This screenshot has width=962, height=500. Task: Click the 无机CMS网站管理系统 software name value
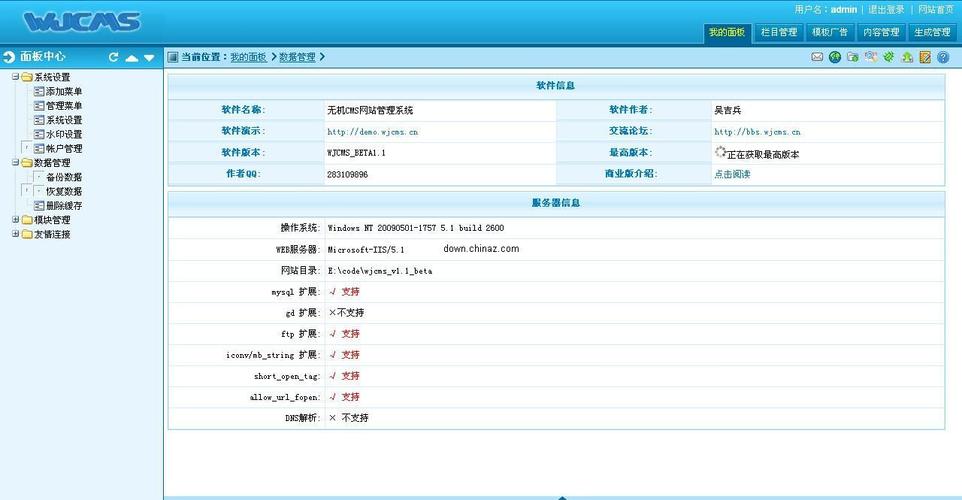tap(370, 110)
